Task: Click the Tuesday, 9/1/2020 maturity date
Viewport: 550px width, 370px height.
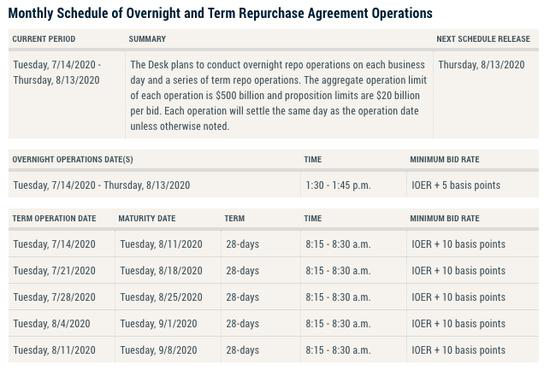Action: (159, 324)
